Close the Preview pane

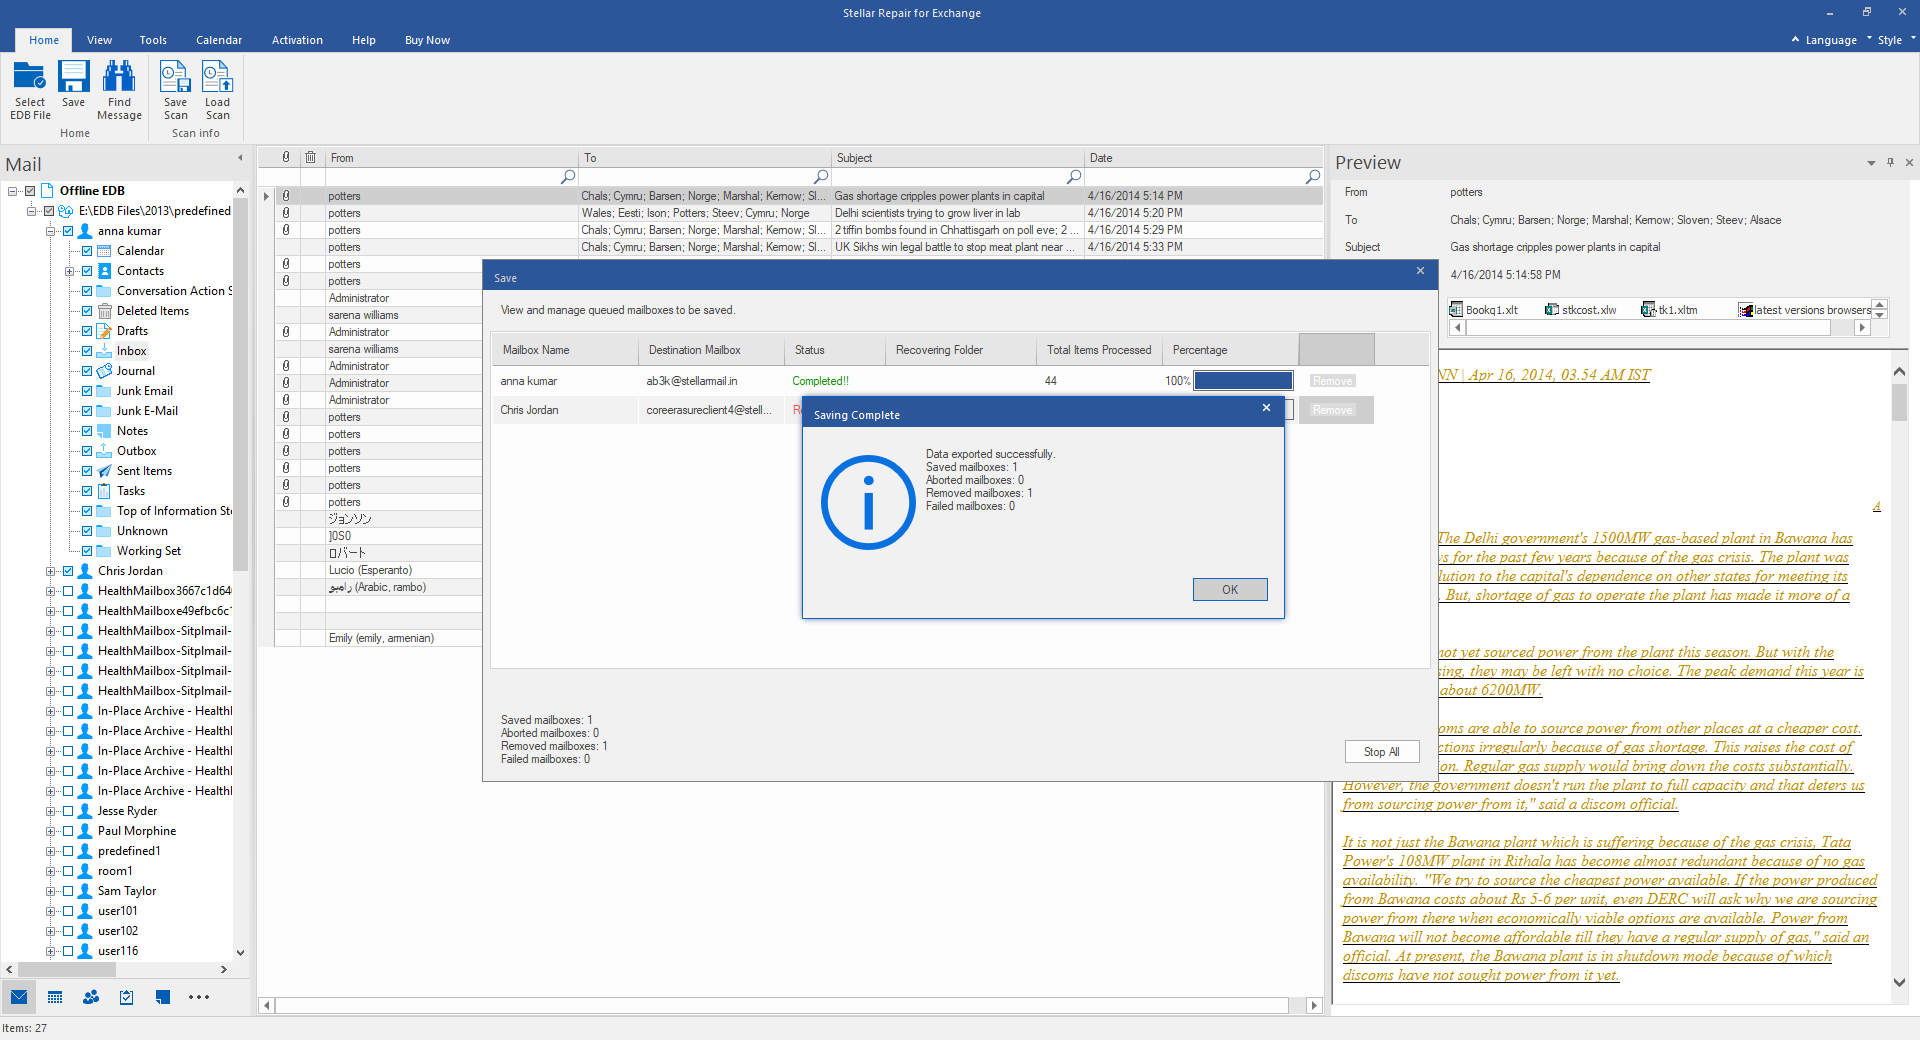(1909, 162)
